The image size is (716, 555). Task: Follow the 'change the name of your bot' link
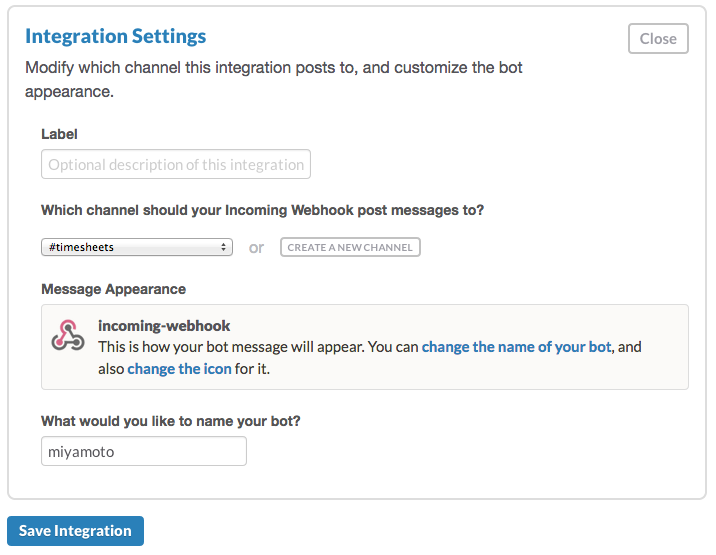pos(516,347)
